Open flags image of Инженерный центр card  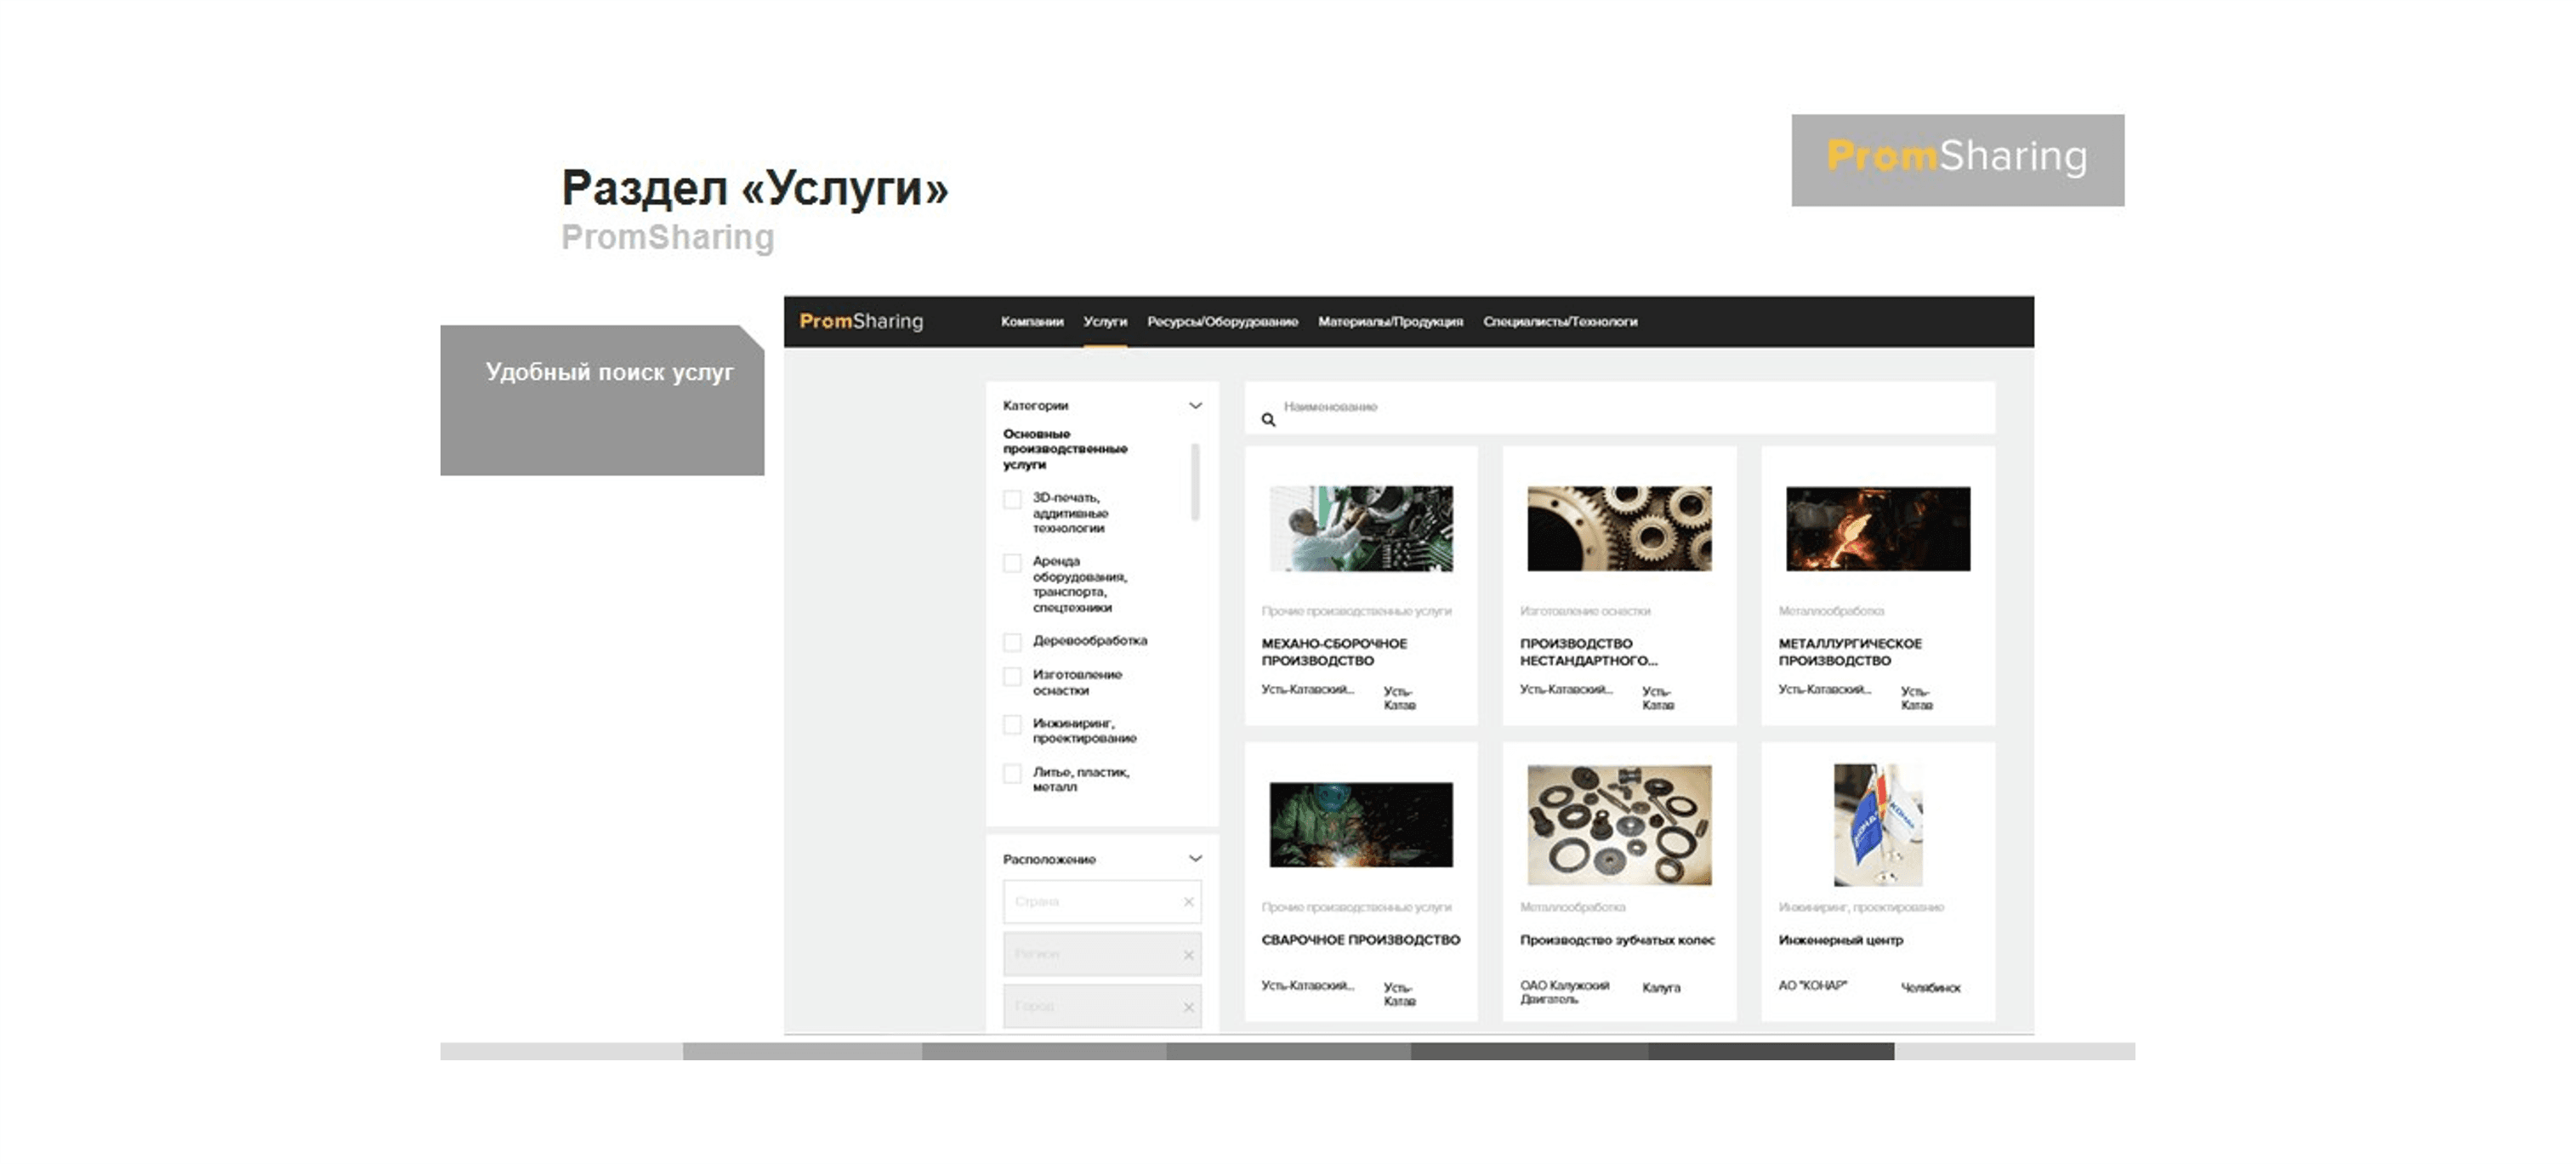(x=1877, y=825)
